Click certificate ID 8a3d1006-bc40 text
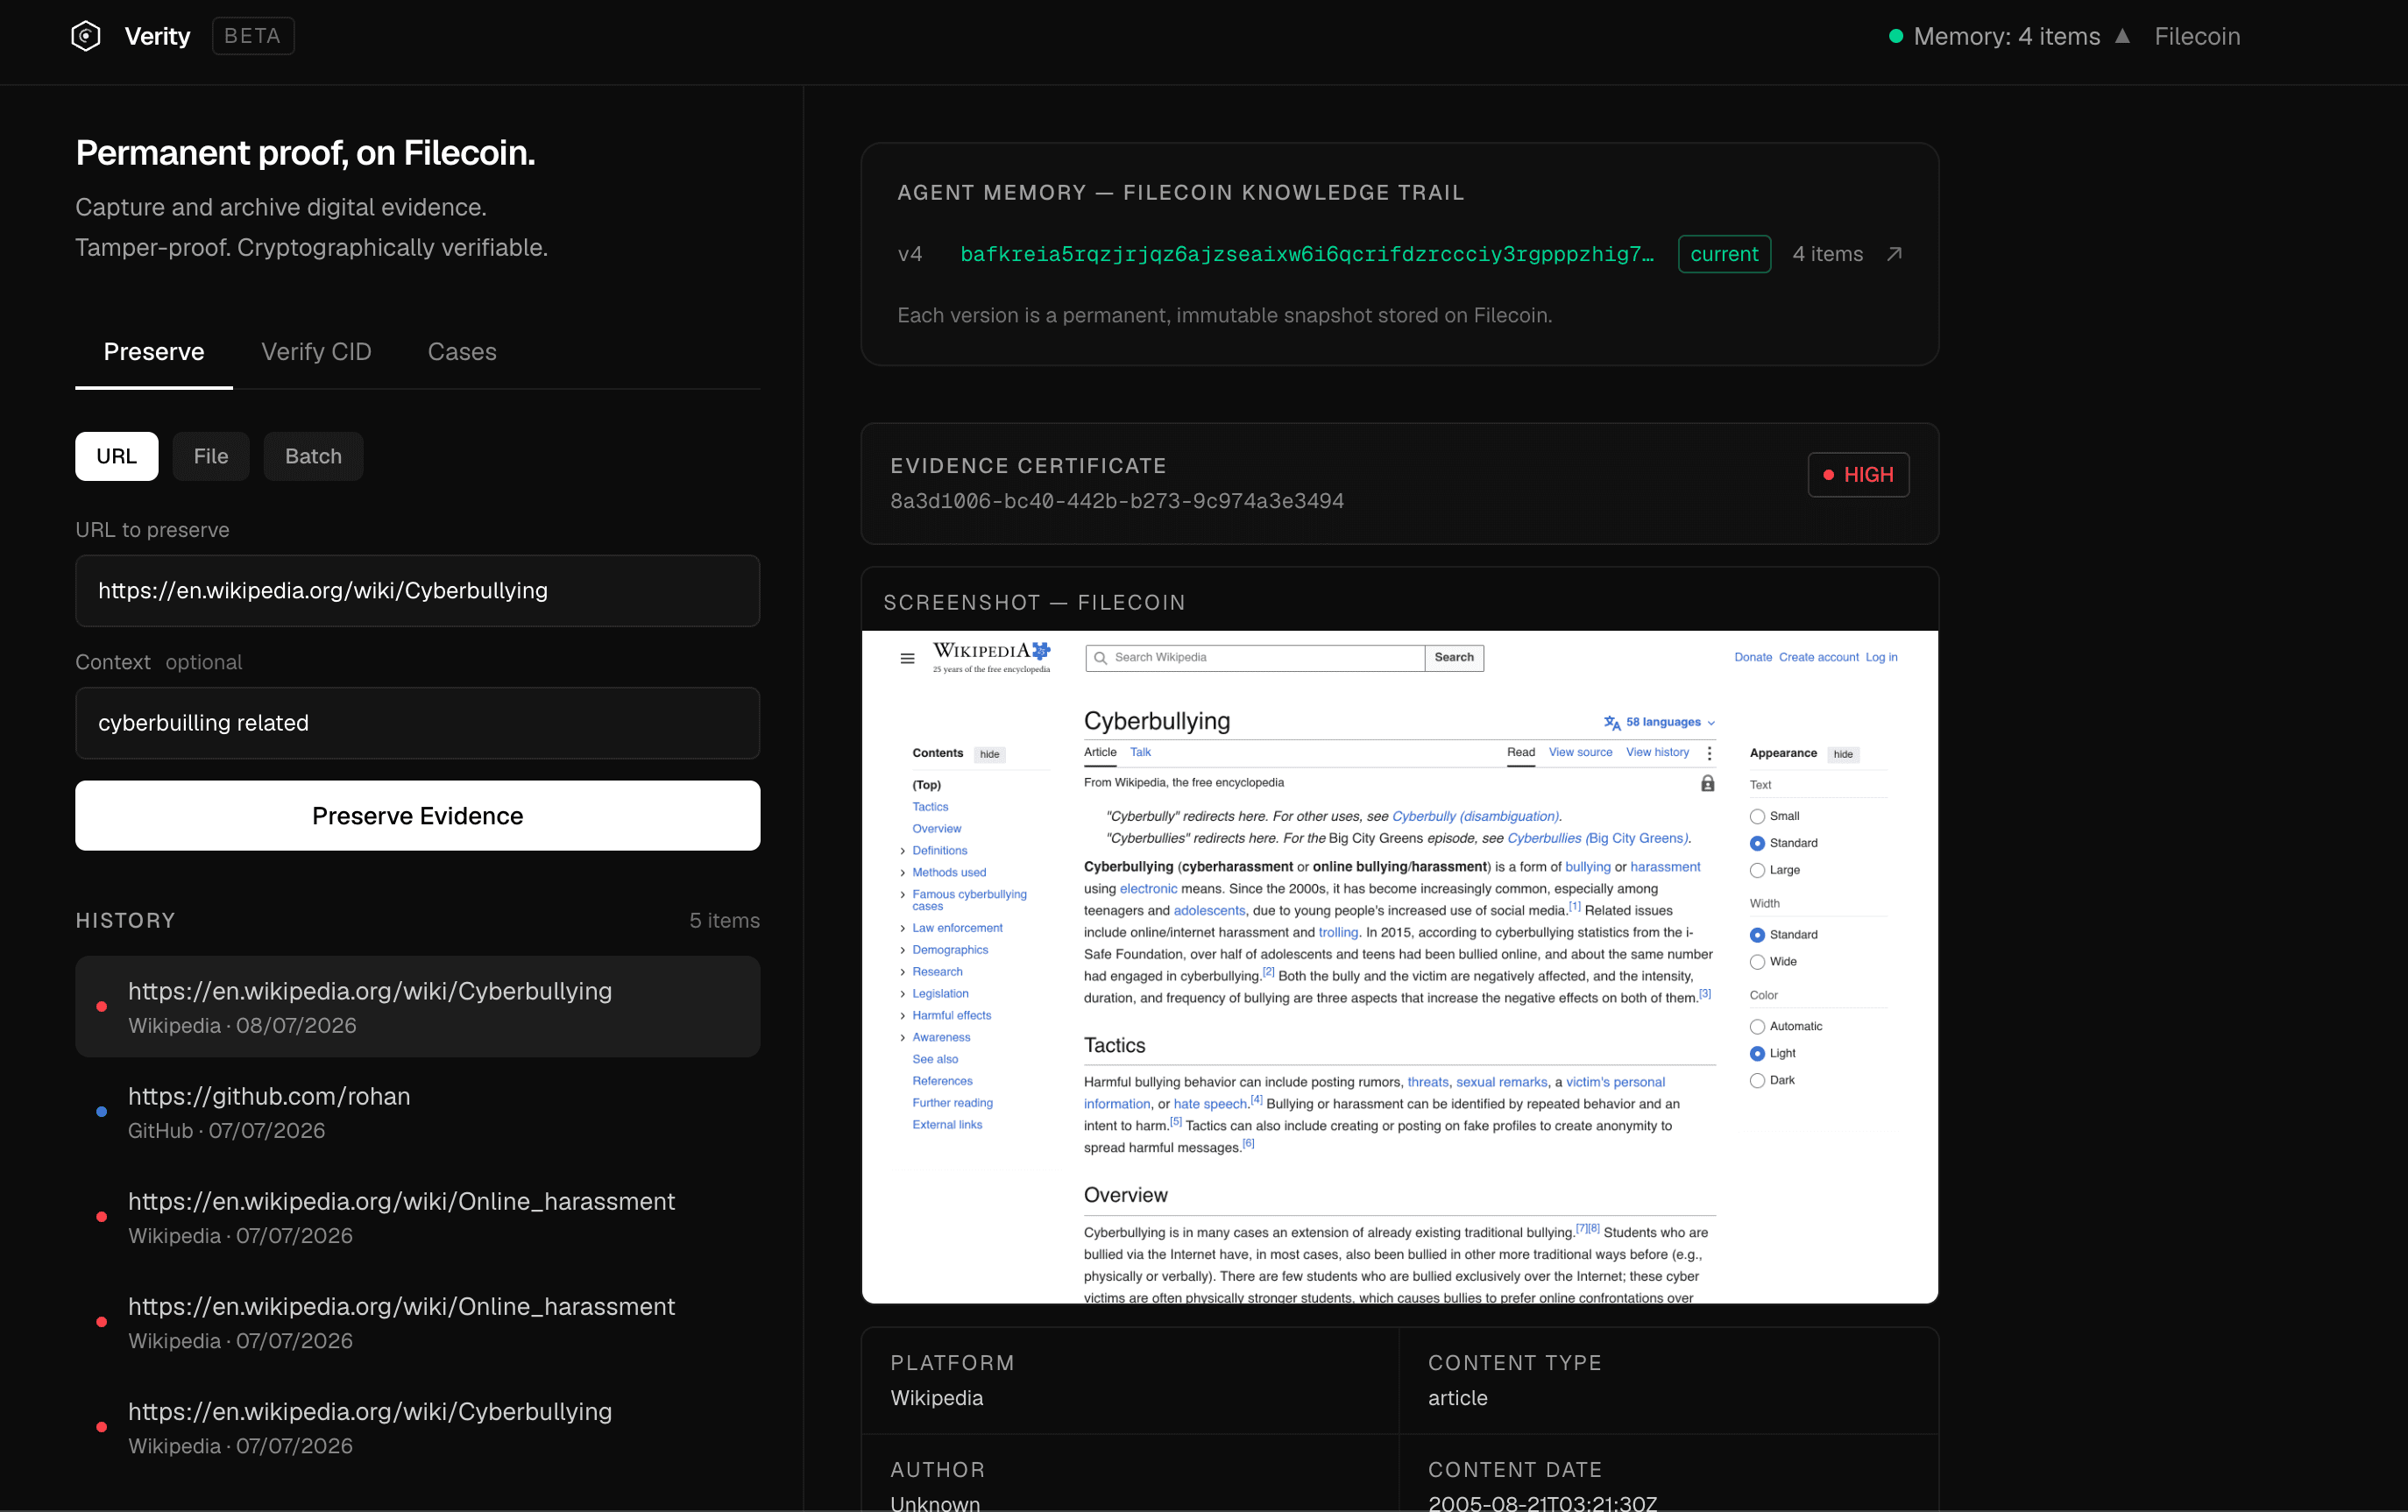Image resolution: width=2408 pixels, height=1512 pixels. pos(1117,501)
